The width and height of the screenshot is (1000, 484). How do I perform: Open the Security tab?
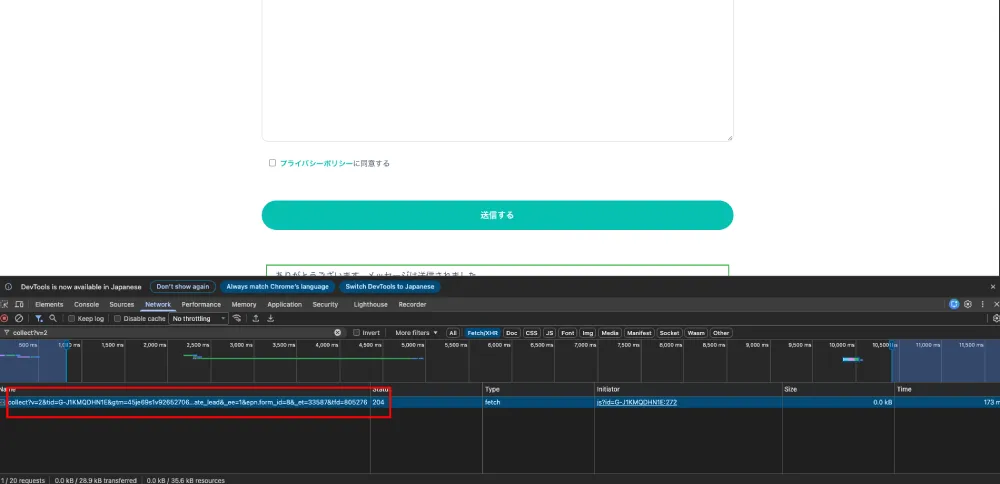(x=325, y=305)
